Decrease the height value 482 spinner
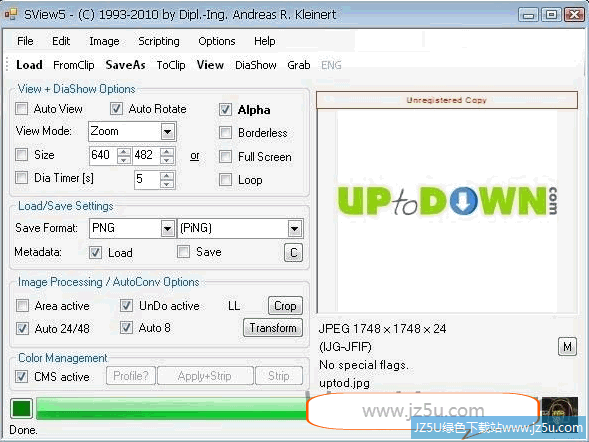 (166, 160)
